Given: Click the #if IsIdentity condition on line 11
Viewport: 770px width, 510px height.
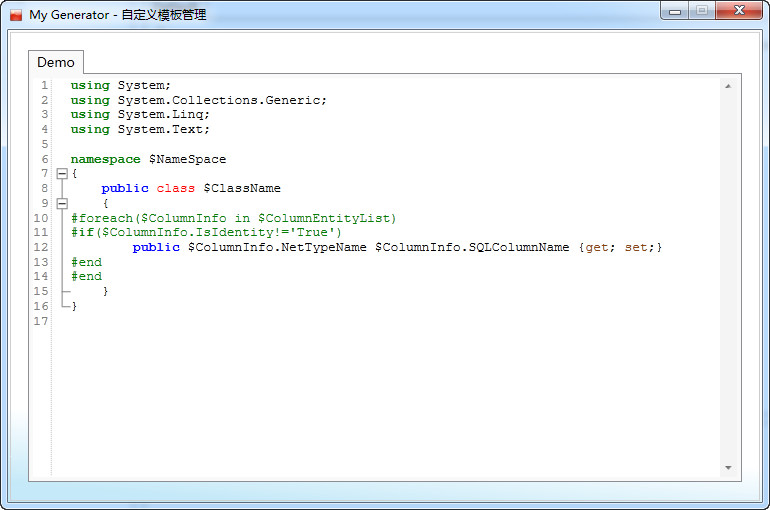Looking at the screenshot, I should (x=206, y=232).
